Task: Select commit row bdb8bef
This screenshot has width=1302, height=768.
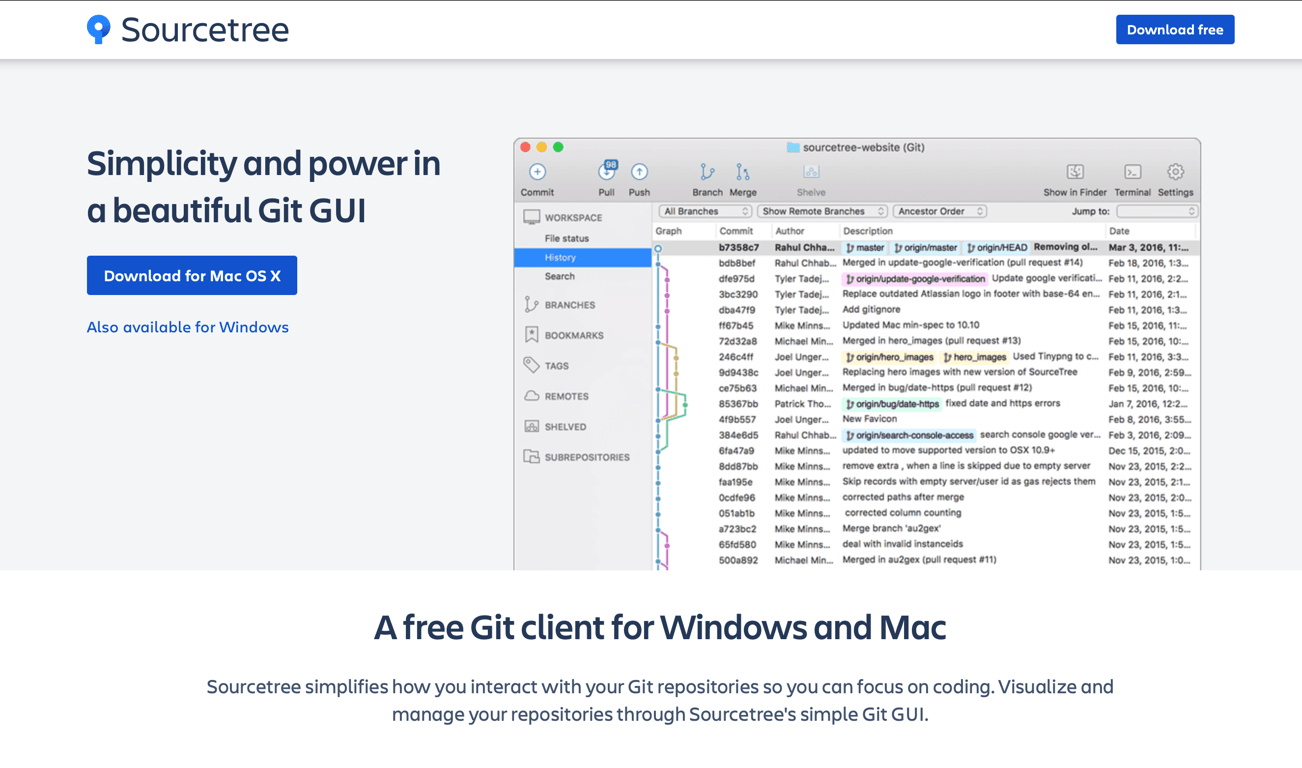Action: pyautogui.click(x=925, y=263)
